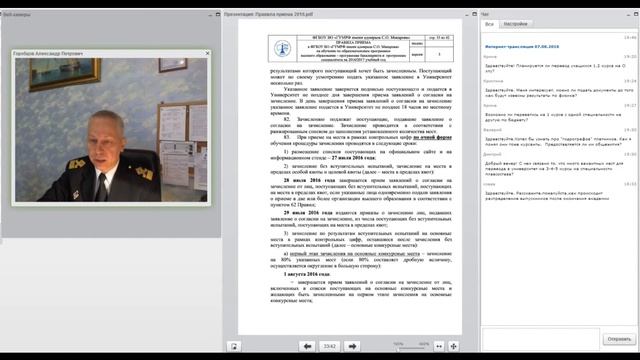The height and width of the screenshot is (360, 640).
Task: Minimize the webcam panel
Action: click(210, 14)
